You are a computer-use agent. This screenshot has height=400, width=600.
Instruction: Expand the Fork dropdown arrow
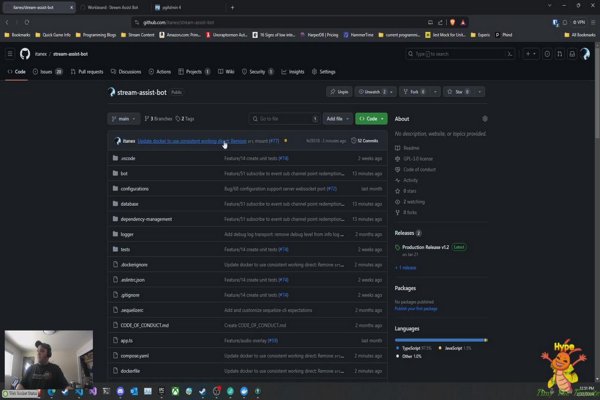[435, 92]
